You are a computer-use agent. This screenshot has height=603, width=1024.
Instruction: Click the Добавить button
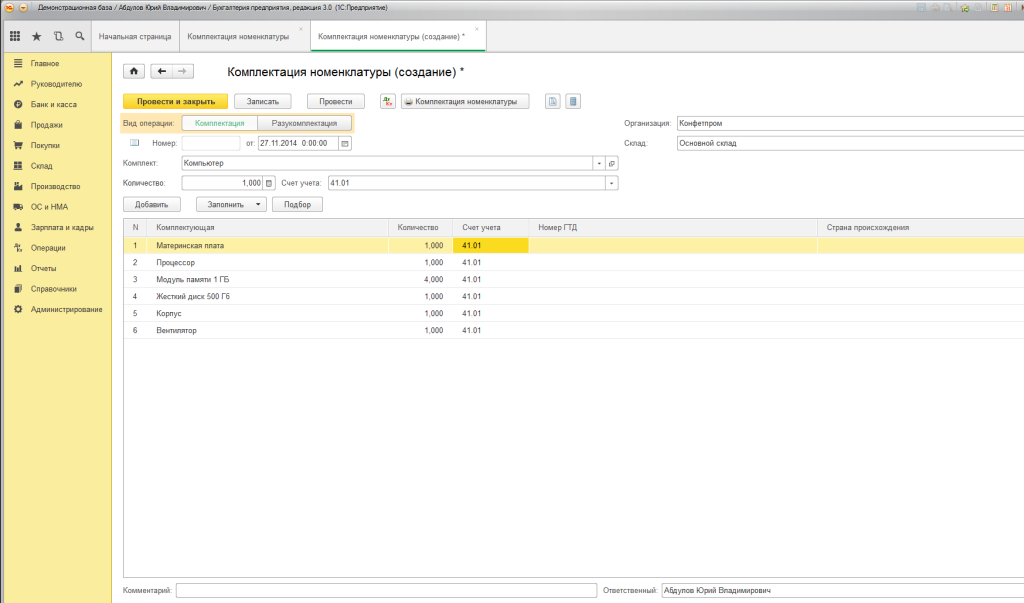coord(152,204)
